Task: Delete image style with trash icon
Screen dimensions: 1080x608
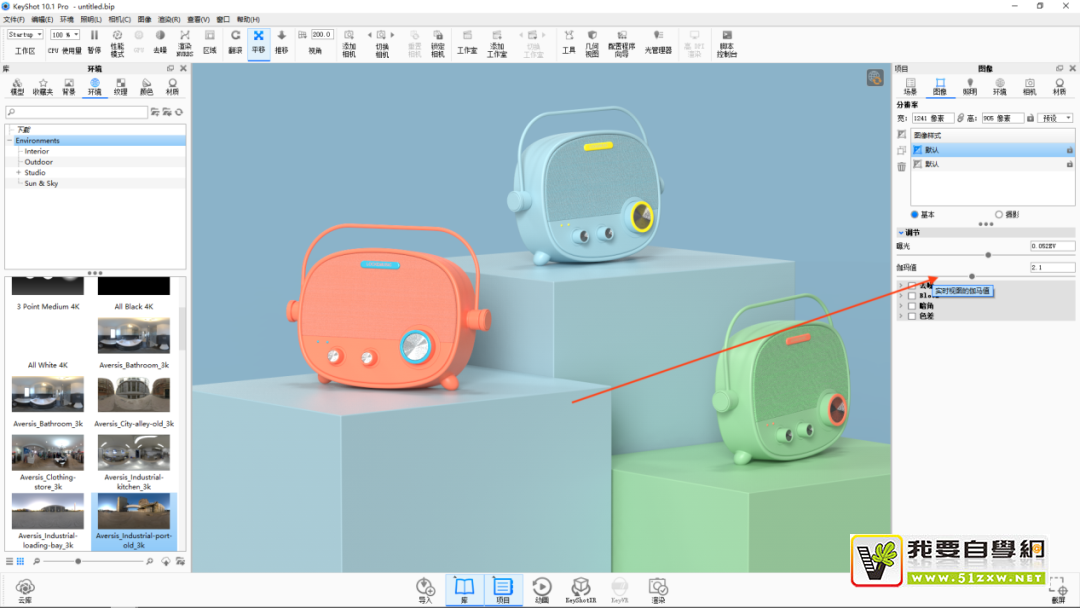Action: pos(902,166)
